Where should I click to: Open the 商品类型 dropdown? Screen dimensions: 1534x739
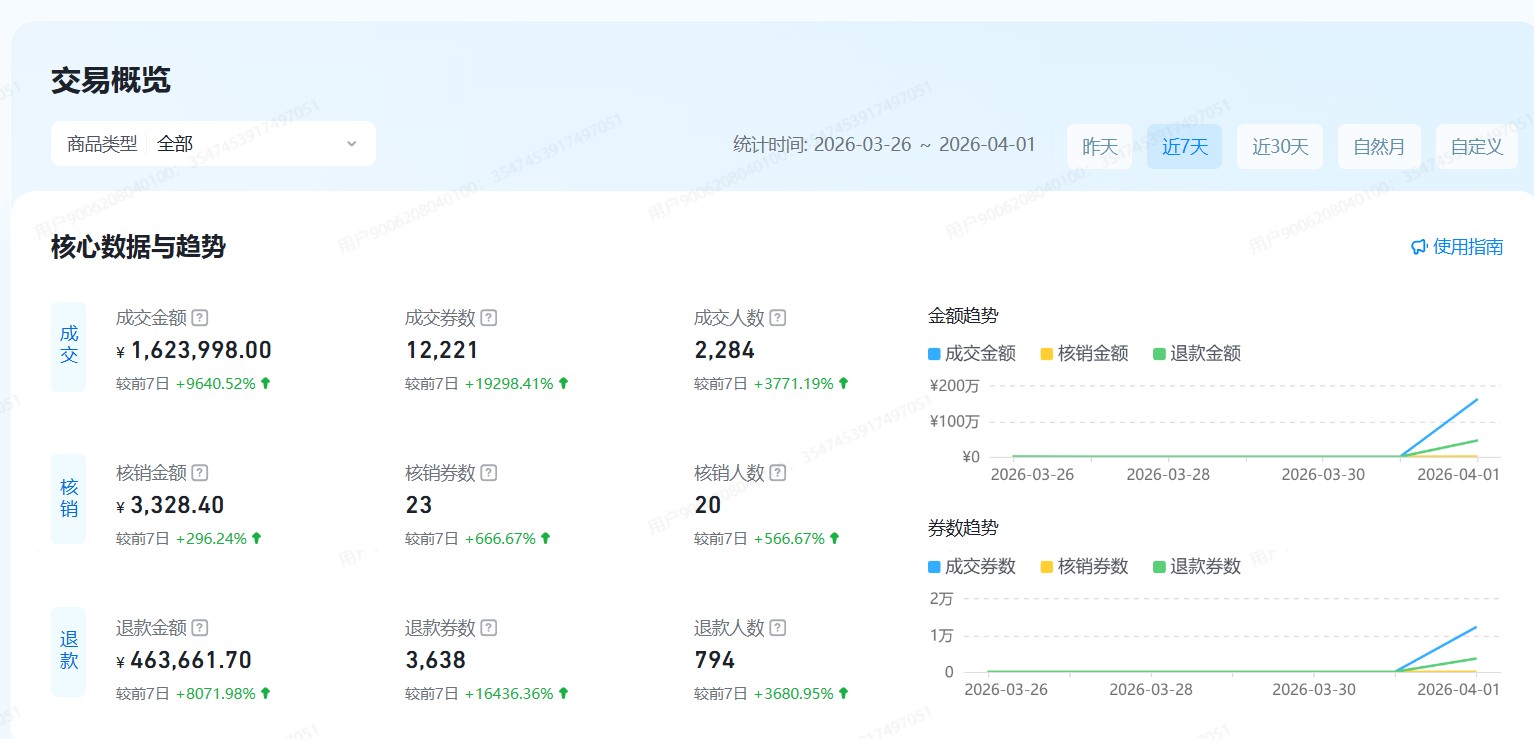tap(213, 144)
